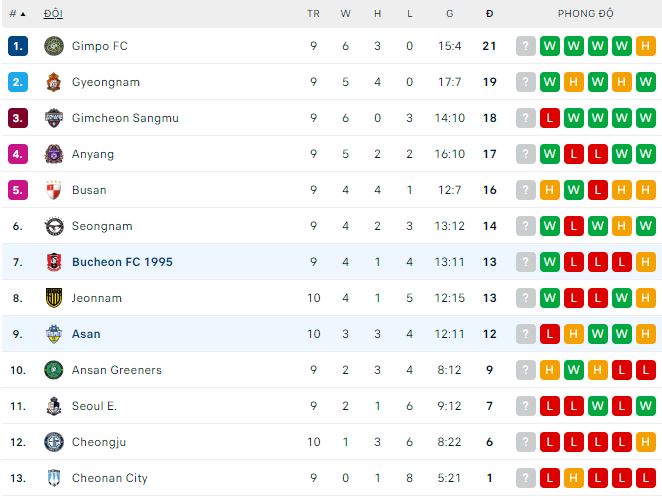662x499 pixels.
Task: Click rank 1 blue position badge
Action: (18, 46)
